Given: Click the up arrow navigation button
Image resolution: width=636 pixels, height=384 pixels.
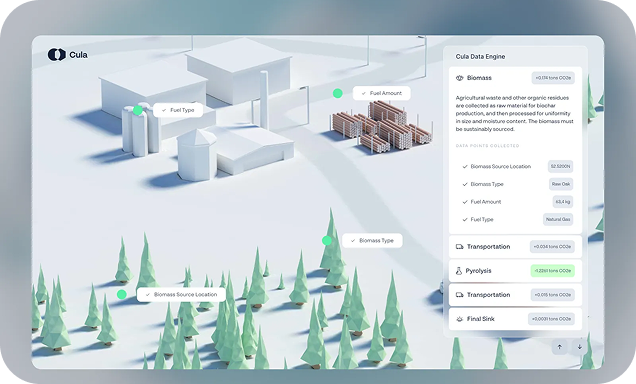Looking at the screenshot, I should pyautogui.click(x=560, y=347).
